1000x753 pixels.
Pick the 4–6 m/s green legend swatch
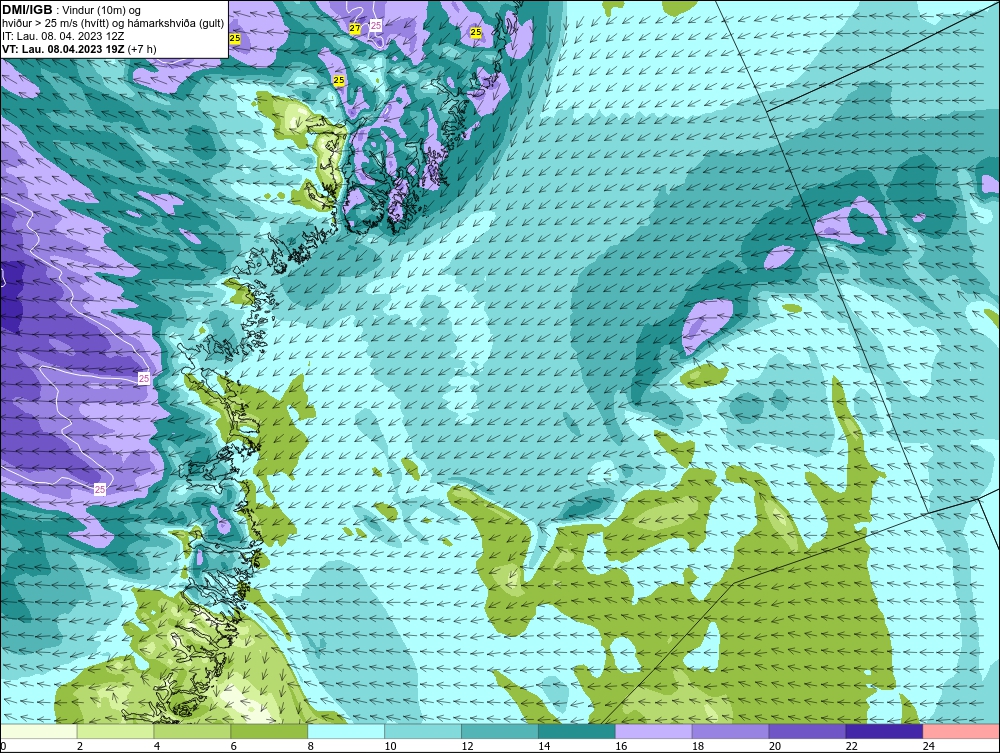click(192, 731)
